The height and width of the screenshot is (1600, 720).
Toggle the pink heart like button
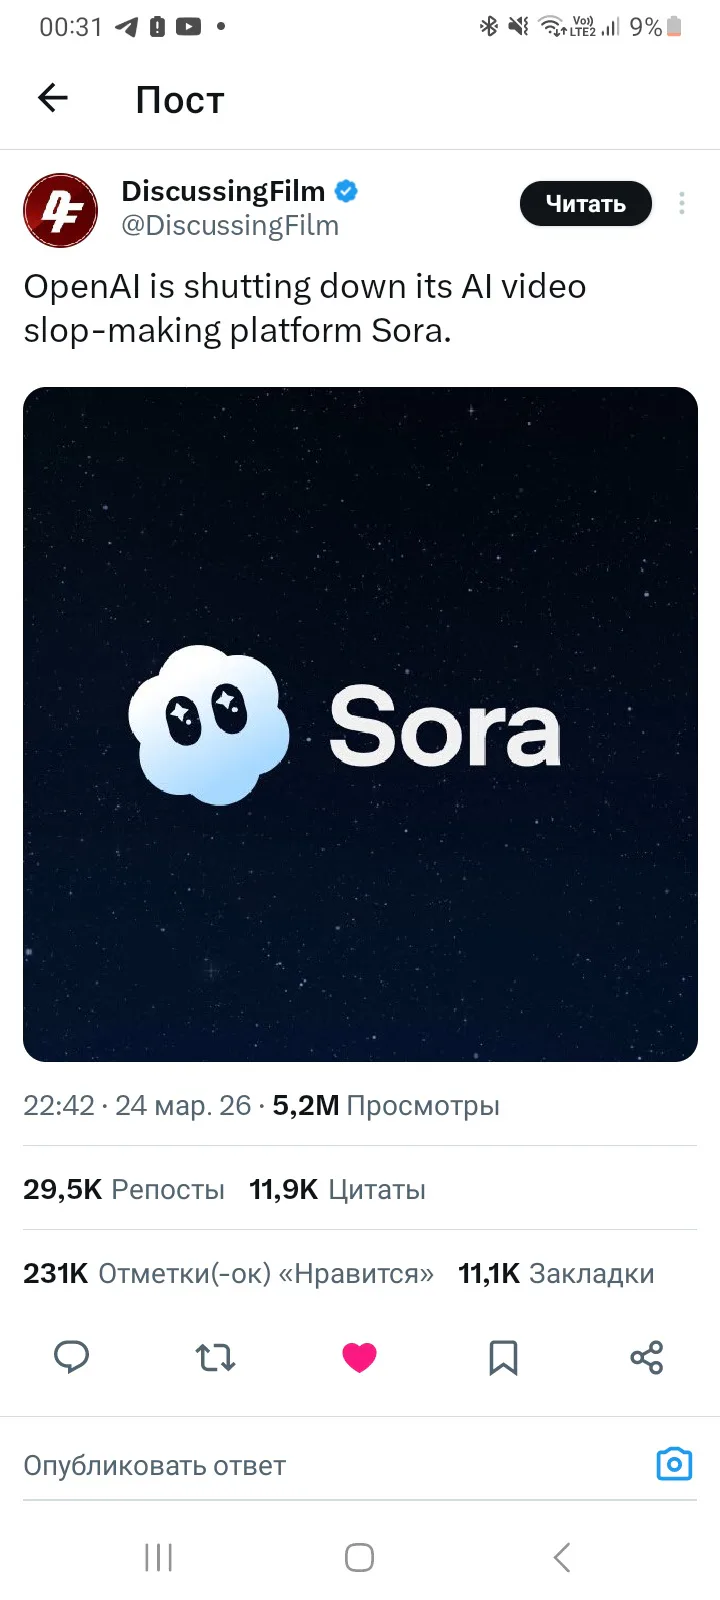coord(359,1357)
